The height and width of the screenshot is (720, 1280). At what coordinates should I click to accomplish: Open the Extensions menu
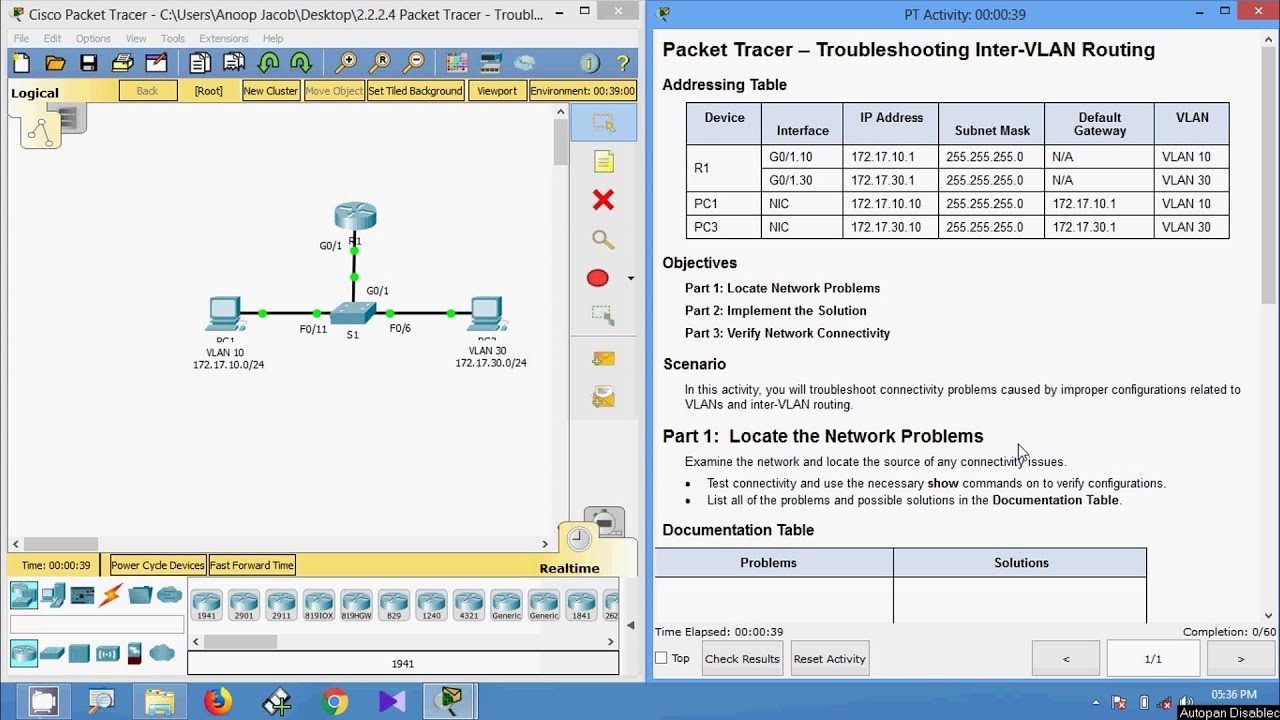[x=224, y=38]
